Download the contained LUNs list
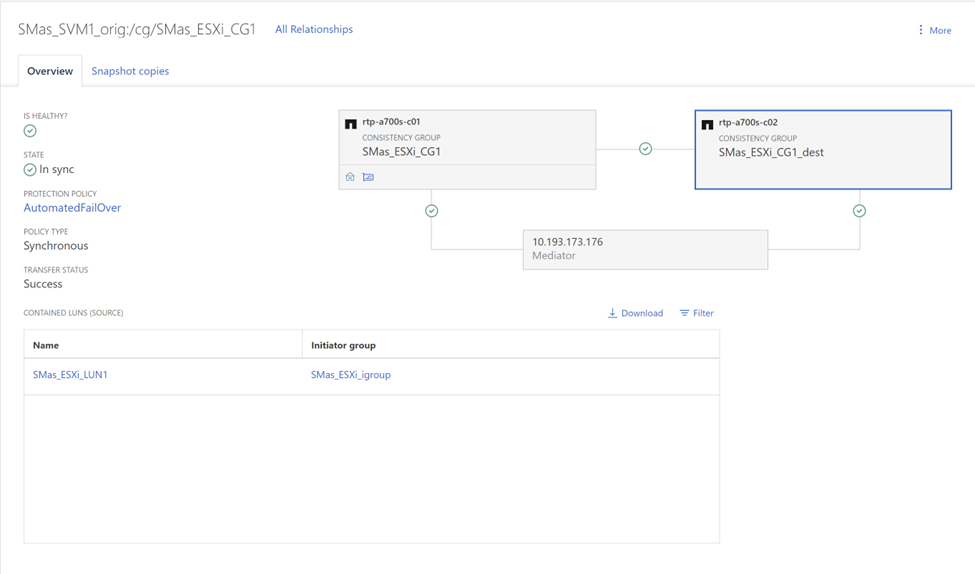The image size is (975, 574). pos(635,313)
